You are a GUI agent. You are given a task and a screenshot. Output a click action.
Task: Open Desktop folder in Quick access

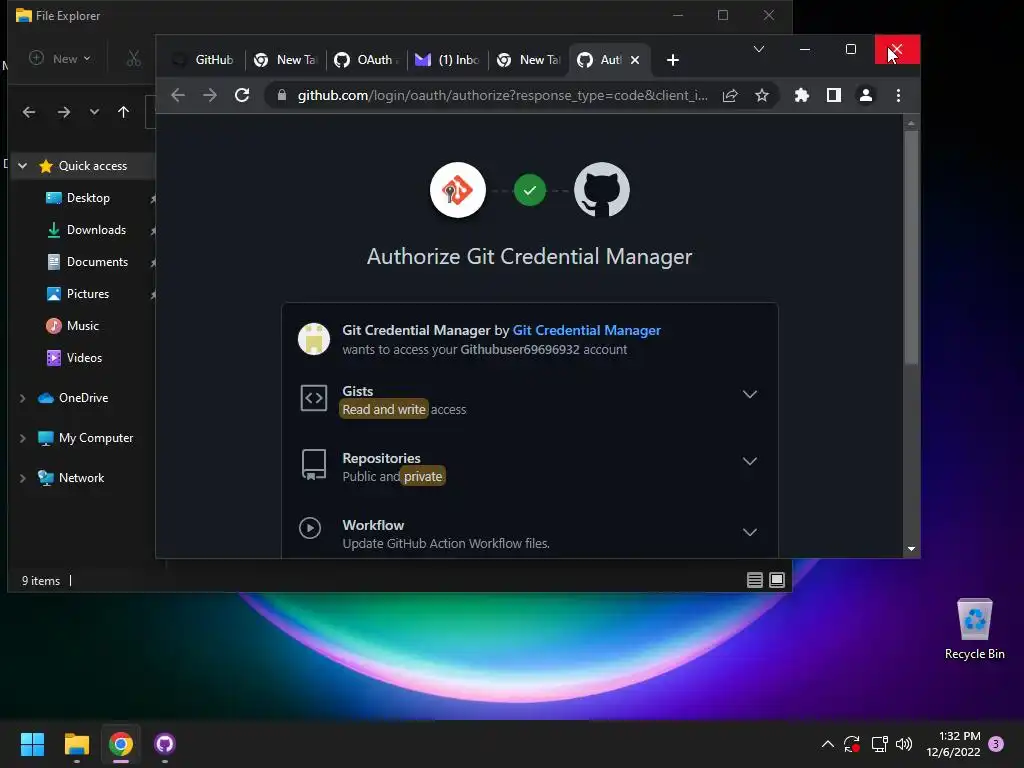(x=88, y=198)
